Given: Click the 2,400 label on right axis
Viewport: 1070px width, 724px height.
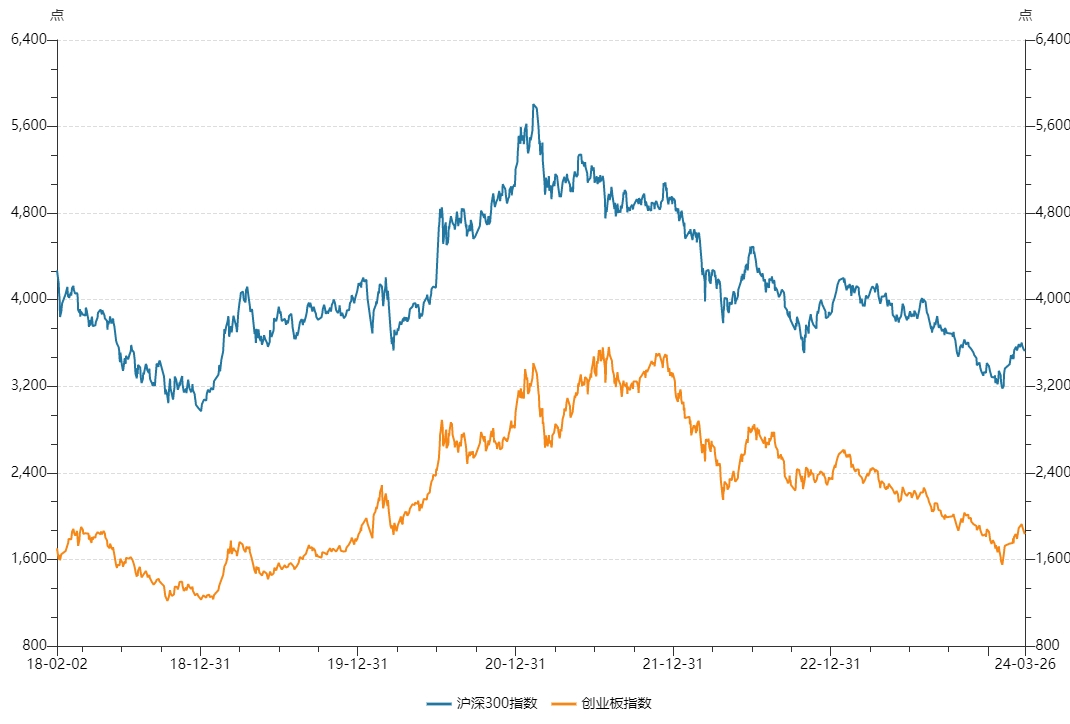Looking at the screenshot, I should 1052,472.
